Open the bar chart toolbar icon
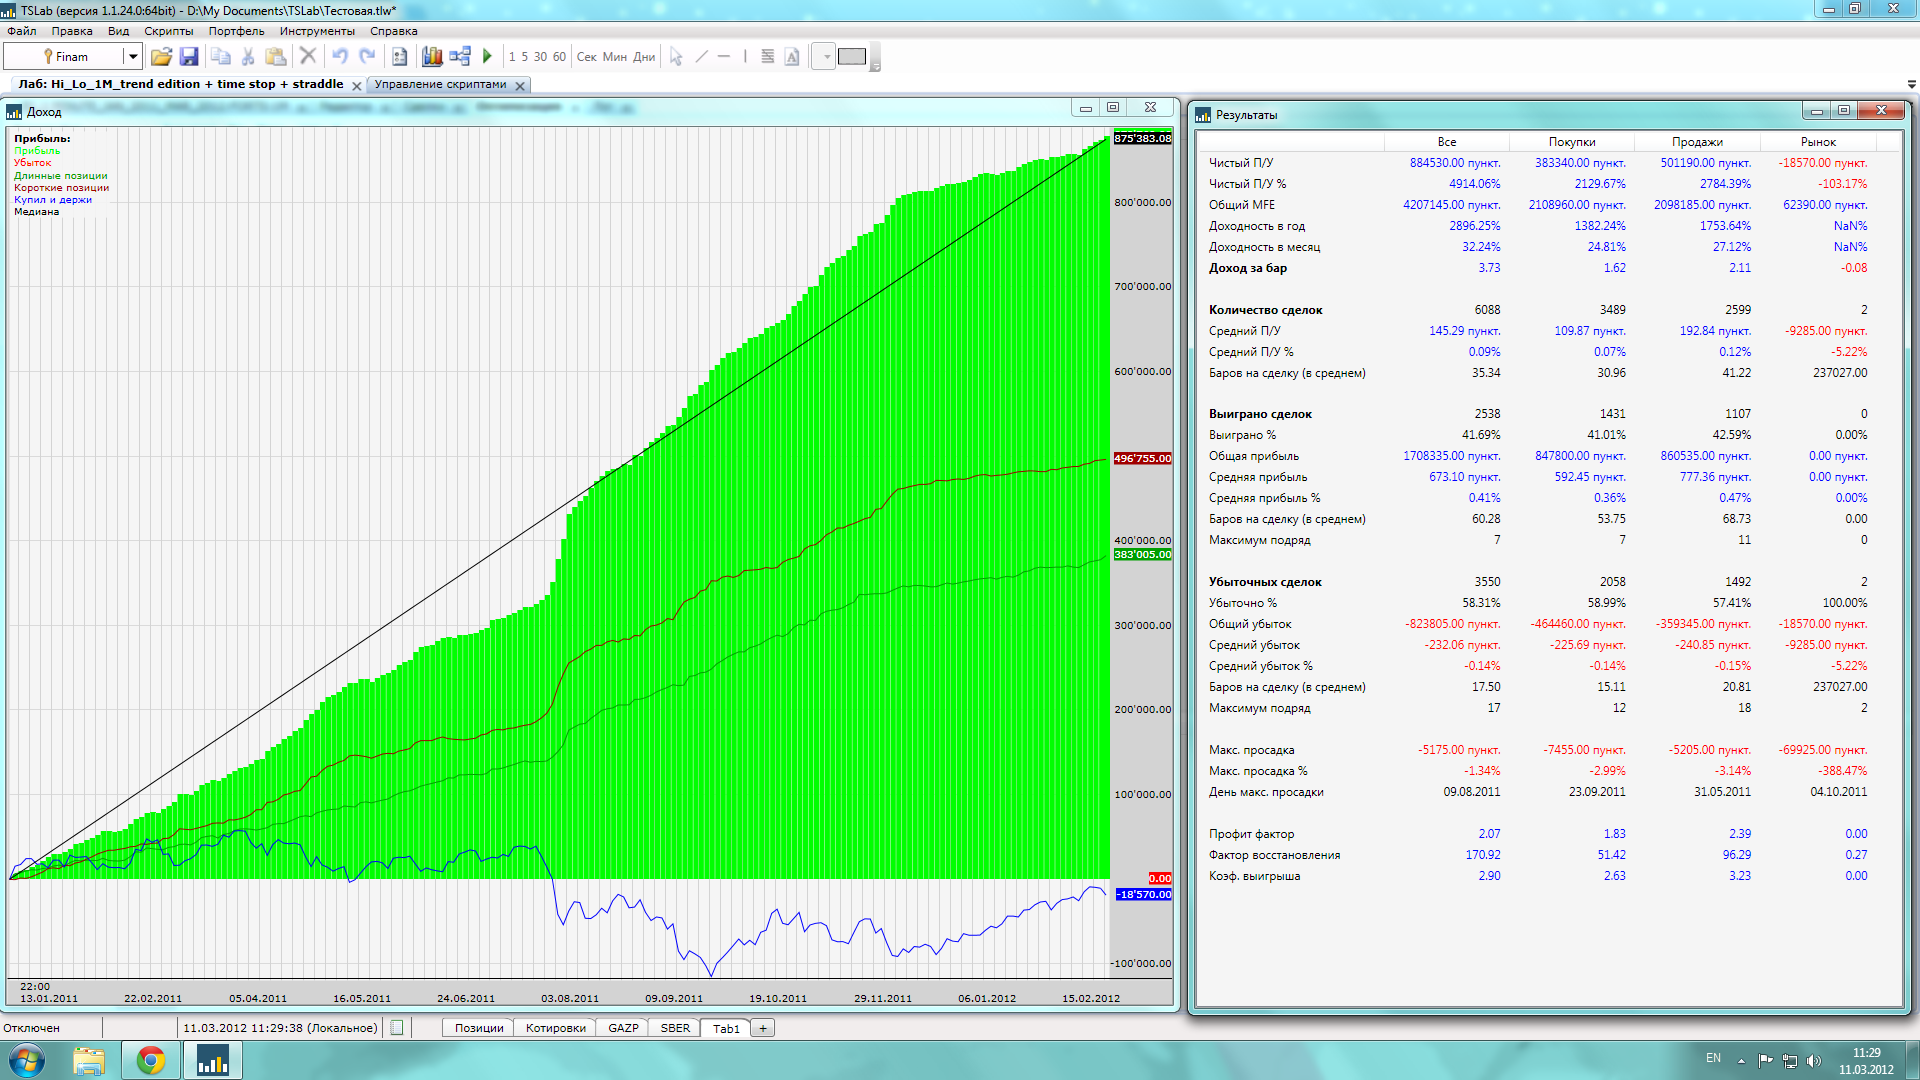 click(432, 57)
